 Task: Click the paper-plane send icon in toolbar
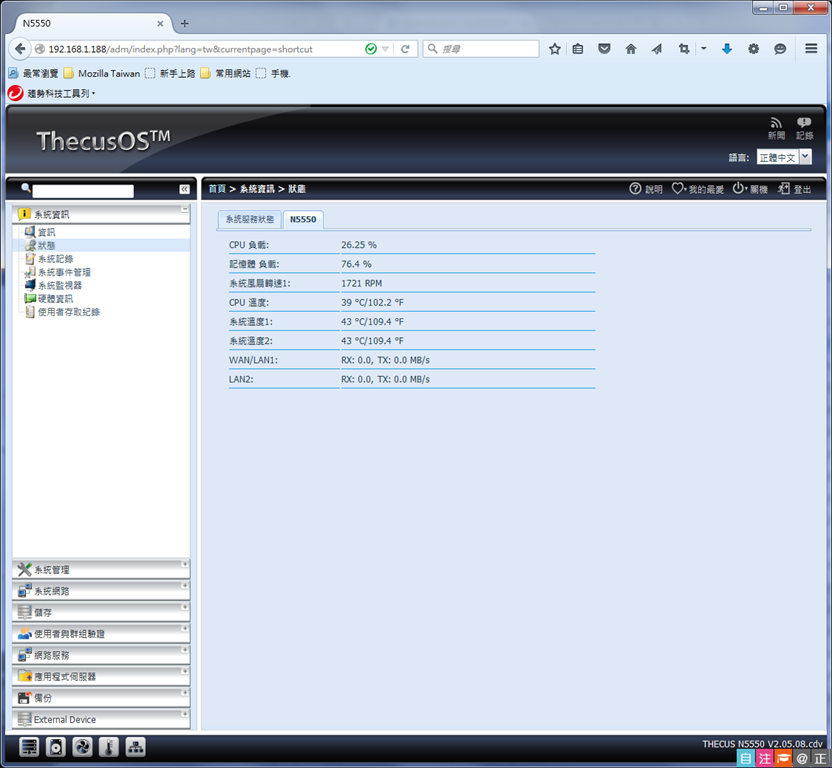click(x=657, y=49)
